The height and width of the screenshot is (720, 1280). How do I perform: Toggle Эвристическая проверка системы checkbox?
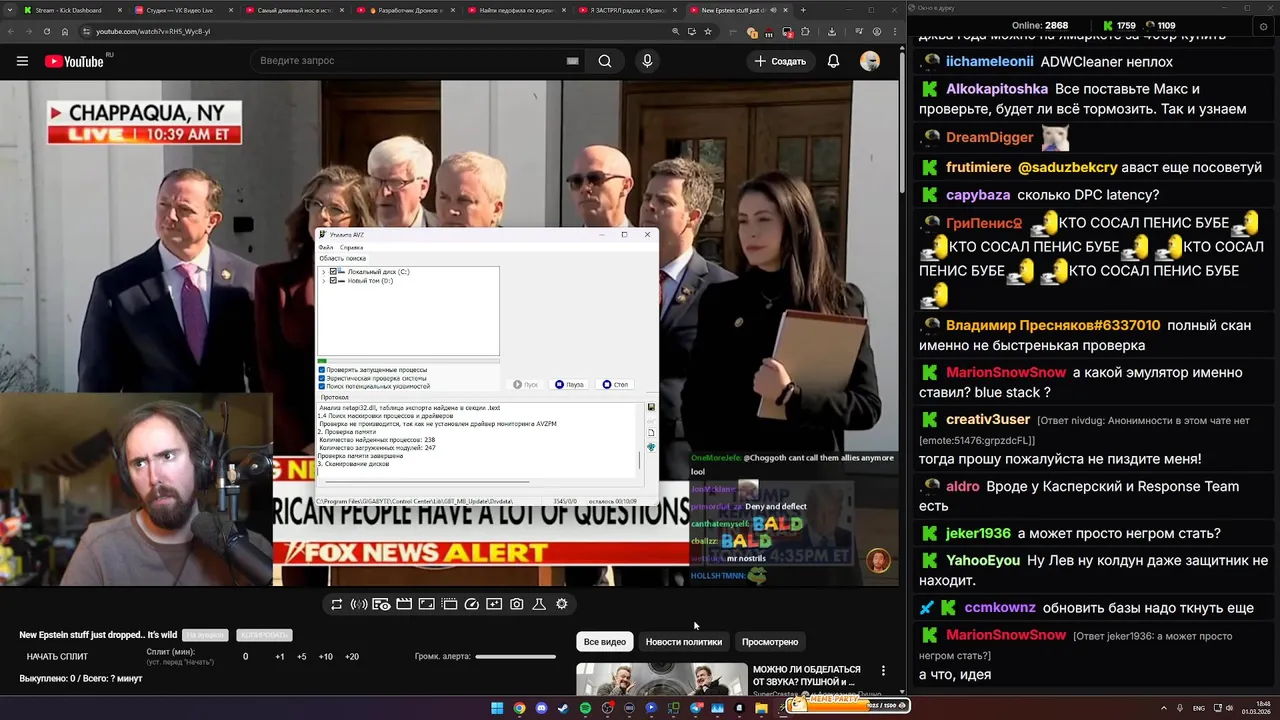[x=321, y=378]
